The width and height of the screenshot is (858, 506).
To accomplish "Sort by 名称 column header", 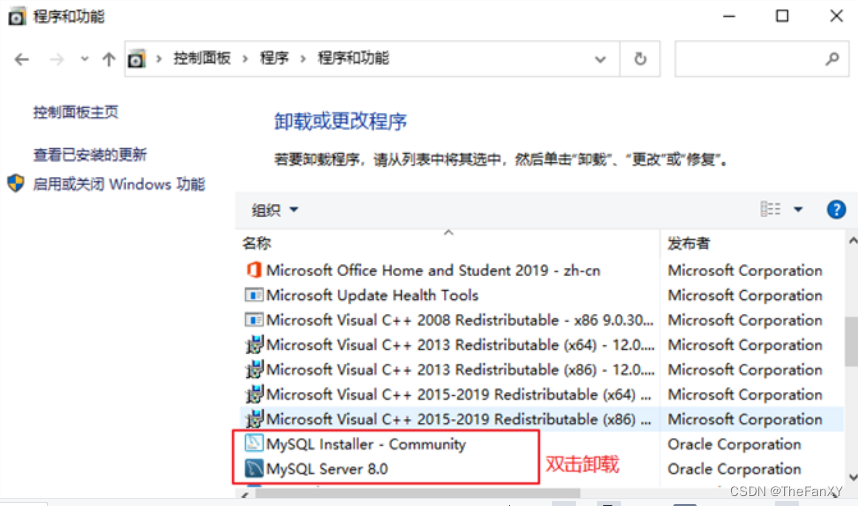I will [x=257, y=243].
